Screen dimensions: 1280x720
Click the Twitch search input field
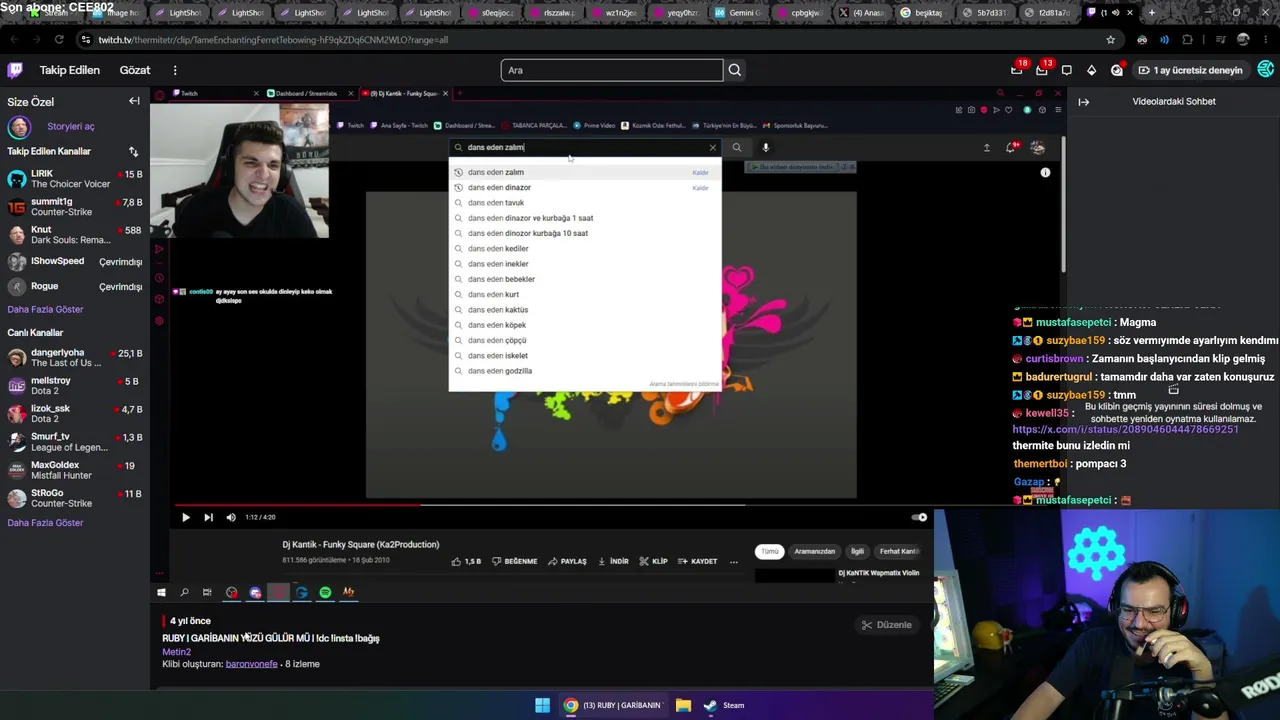612,70
